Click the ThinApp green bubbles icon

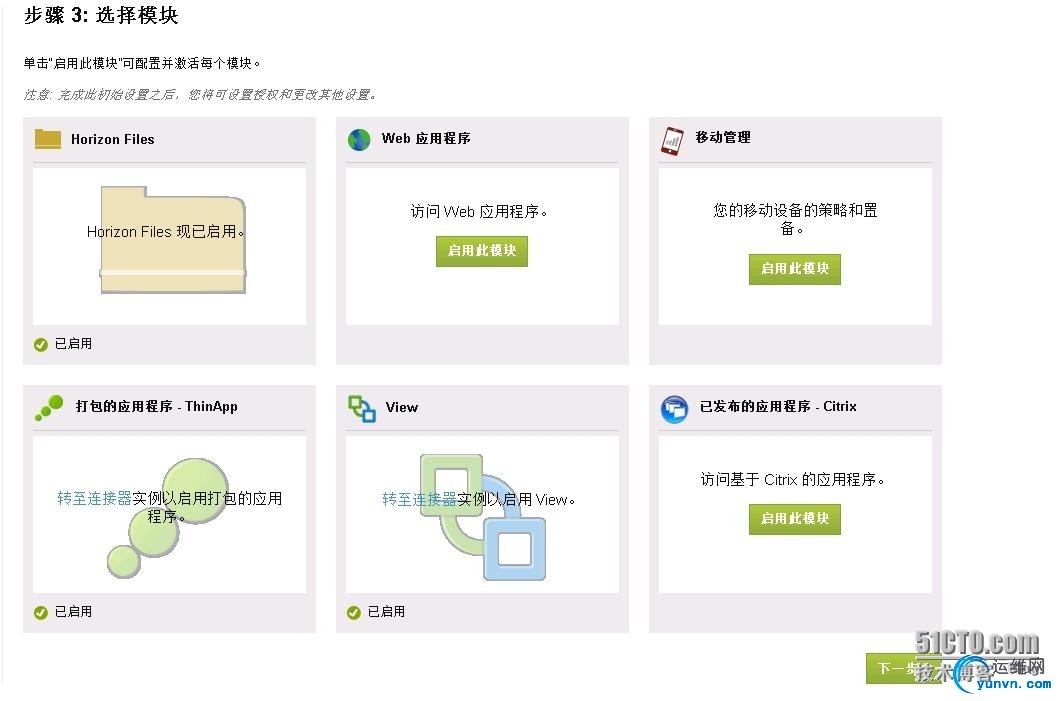pyautogui.click(x=49, y=407)
